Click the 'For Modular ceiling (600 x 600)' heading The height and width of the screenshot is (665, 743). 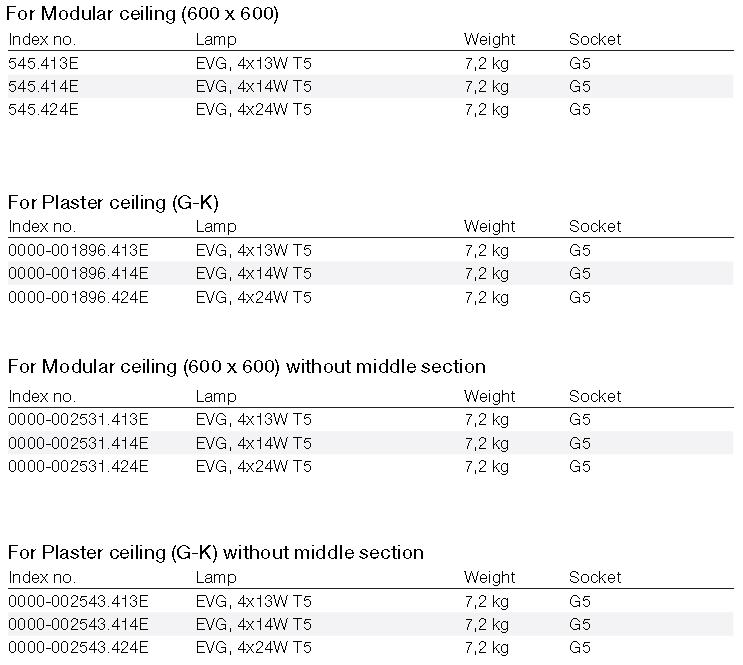tap(142, 14)
